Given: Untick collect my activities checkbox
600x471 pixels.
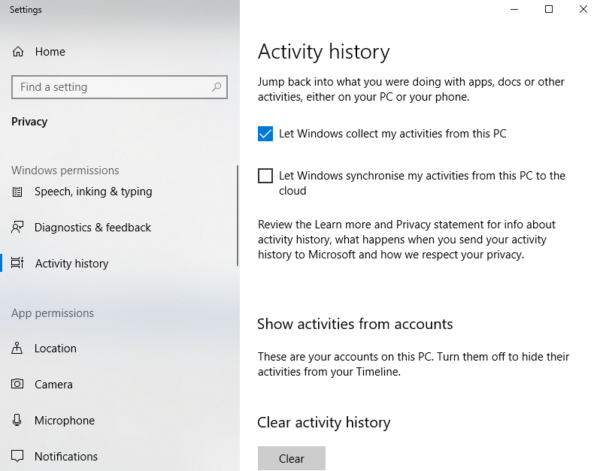Looking at the screenshot, I should (265, 134).
